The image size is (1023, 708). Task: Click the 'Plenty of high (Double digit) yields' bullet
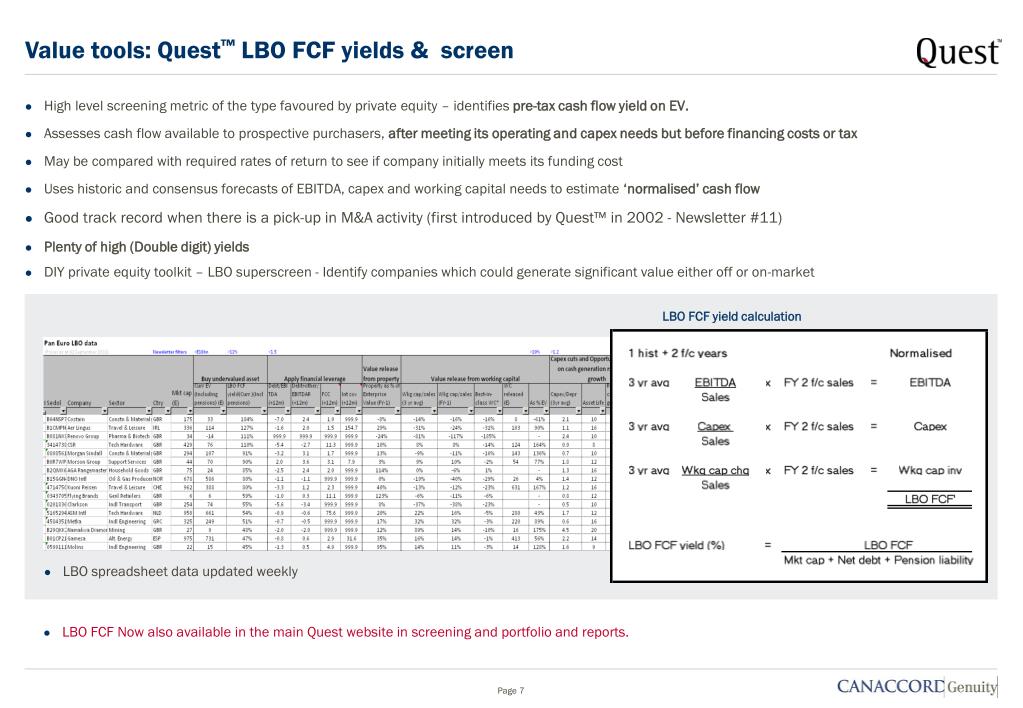(x=146, y=247)
